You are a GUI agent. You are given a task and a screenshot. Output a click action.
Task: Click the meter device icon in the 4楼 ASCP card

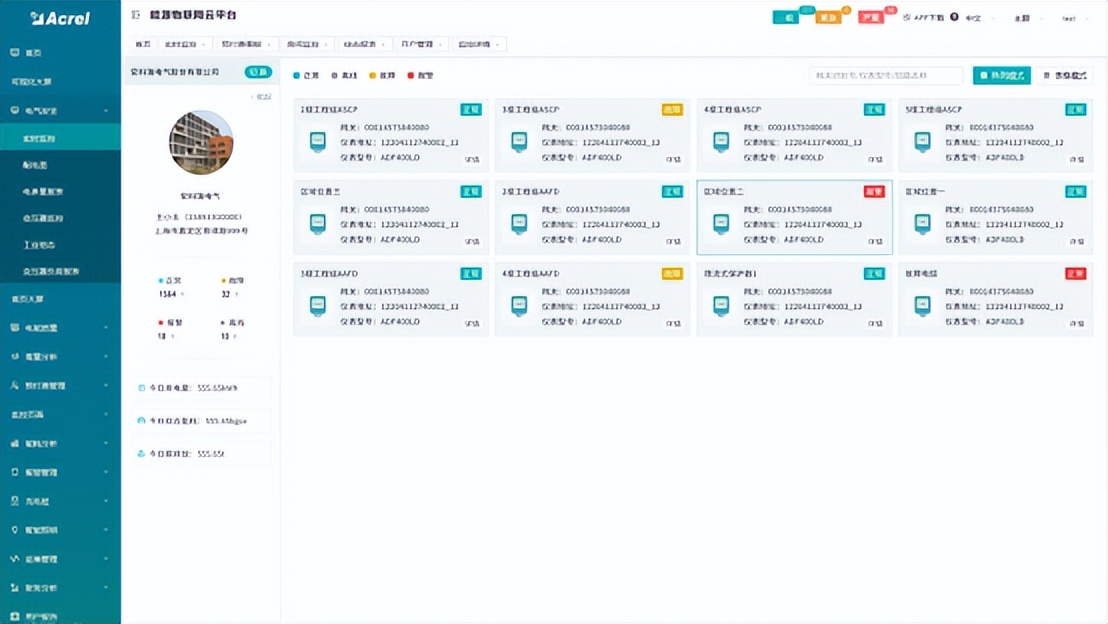click(x=721, y=141)
